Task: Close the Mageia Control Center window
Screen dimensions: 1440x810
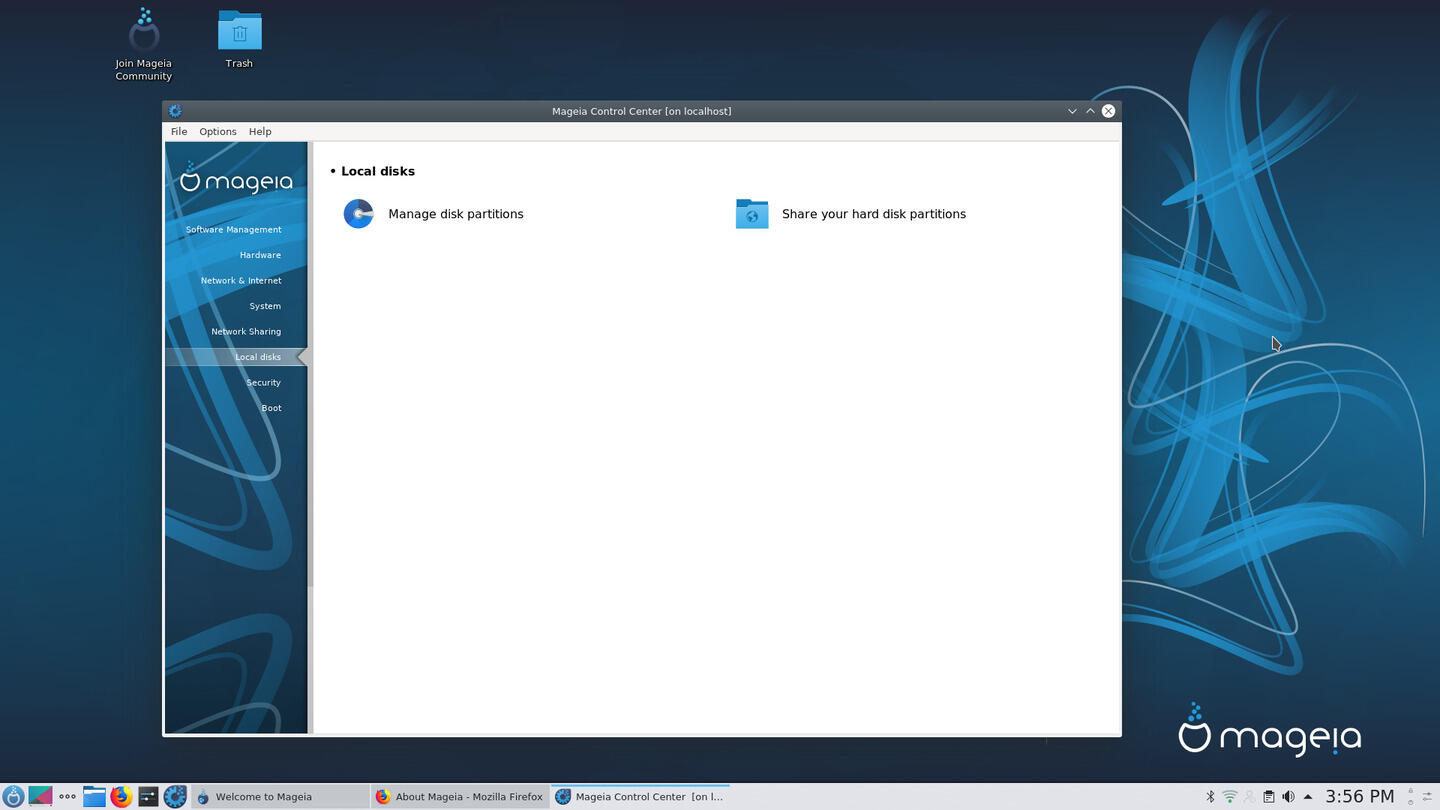Action: (1108, 111)
